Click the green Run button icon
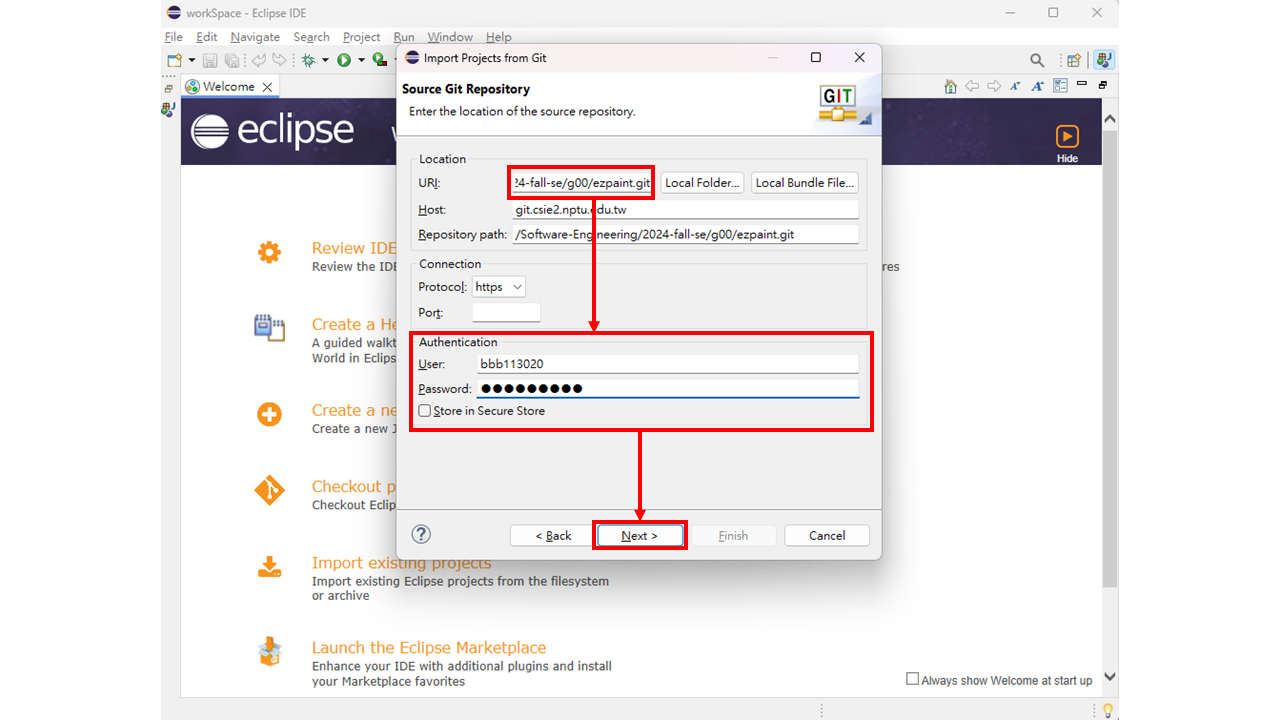Viewport: 1280px width, 720px height. pyautogui.click(x=344, y=60)
